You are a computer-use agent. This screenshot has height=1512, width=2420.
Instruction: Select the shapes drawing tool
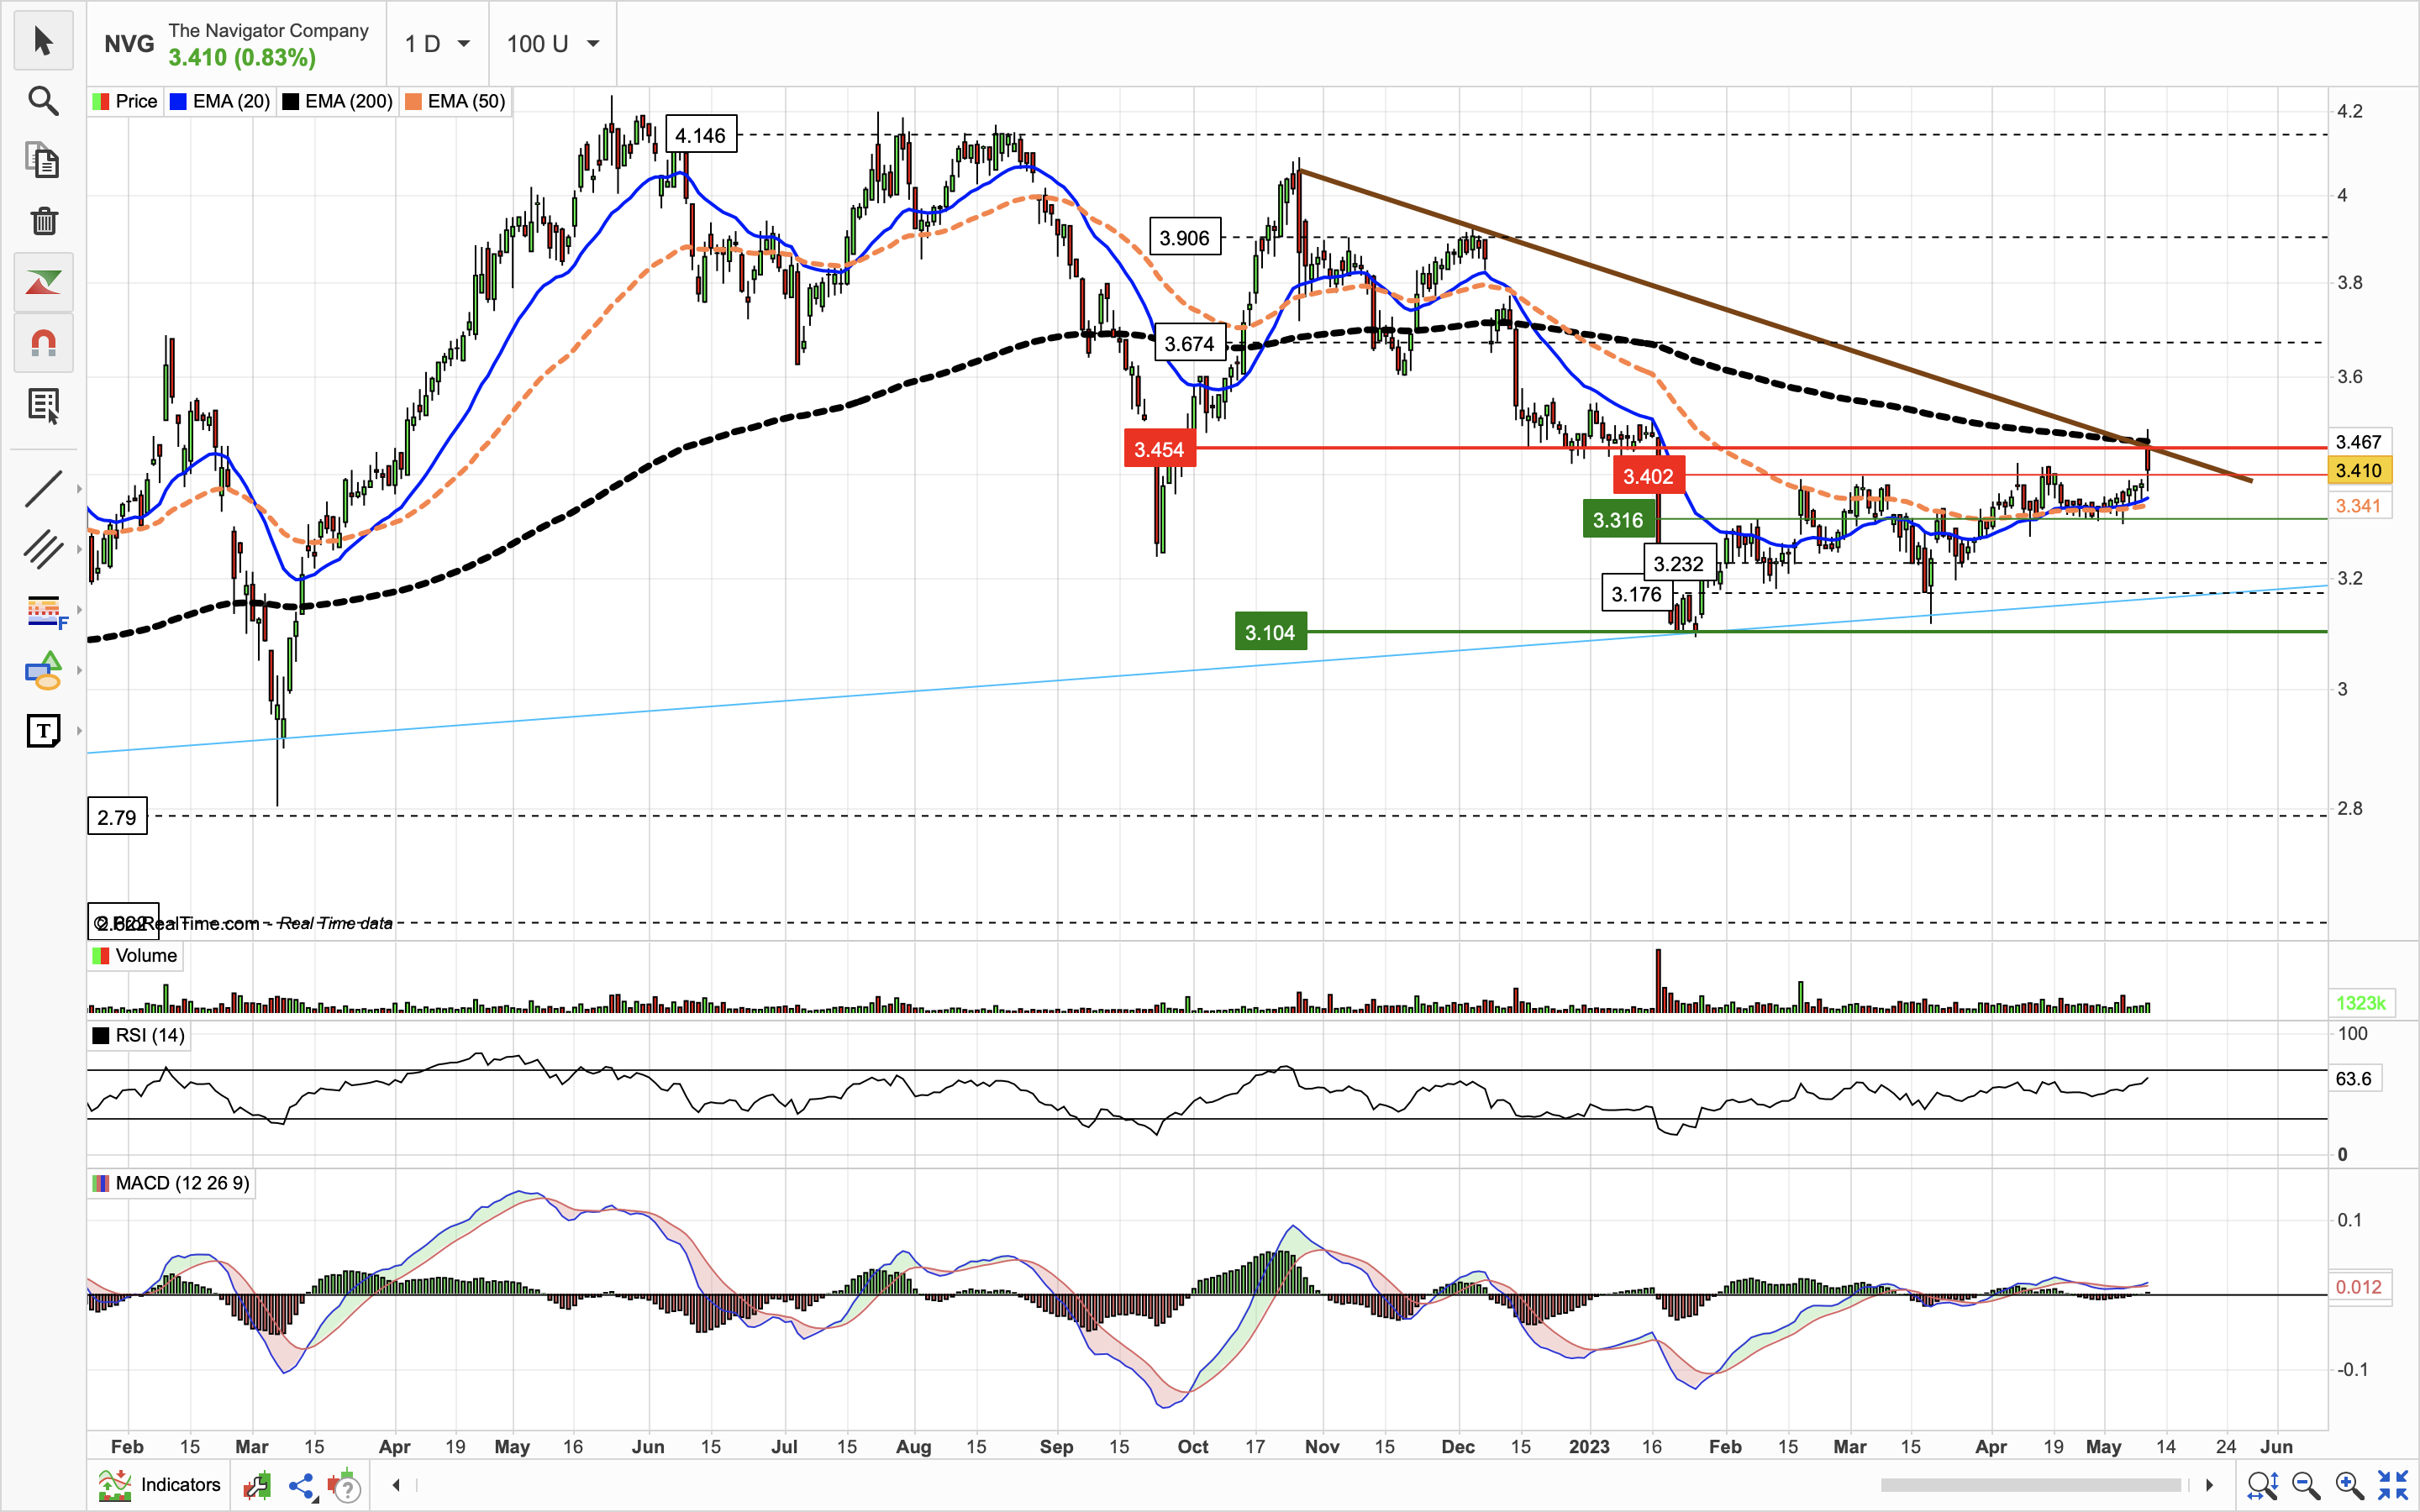(43, 671)
